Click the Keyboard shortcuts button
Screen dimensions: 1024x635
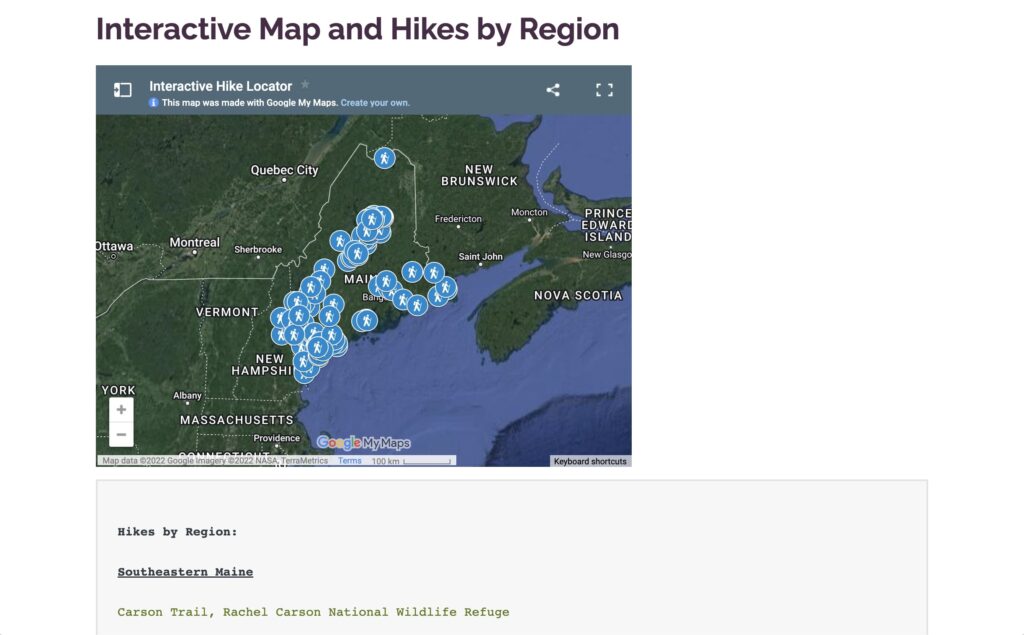click(590, 461)
